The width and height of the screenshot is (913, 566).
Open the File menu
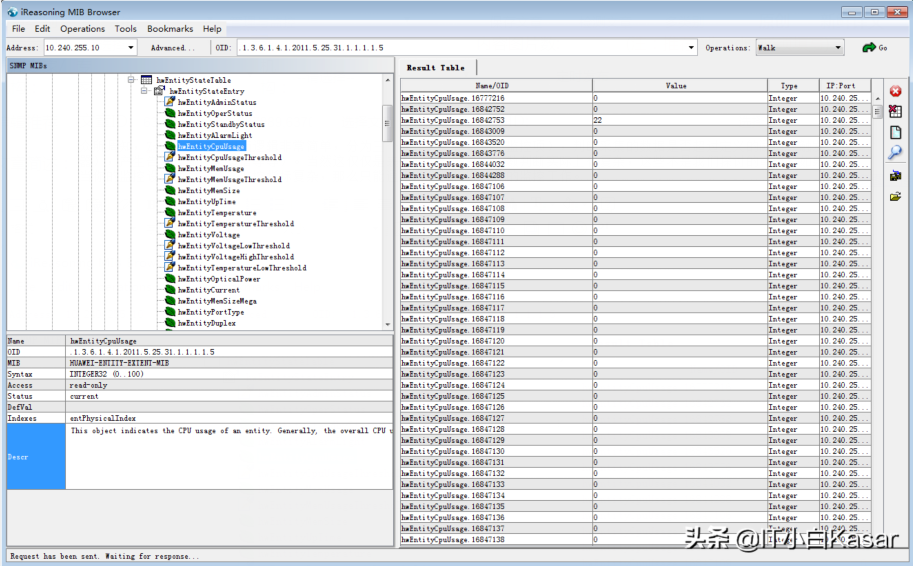[x=18, y=29]
